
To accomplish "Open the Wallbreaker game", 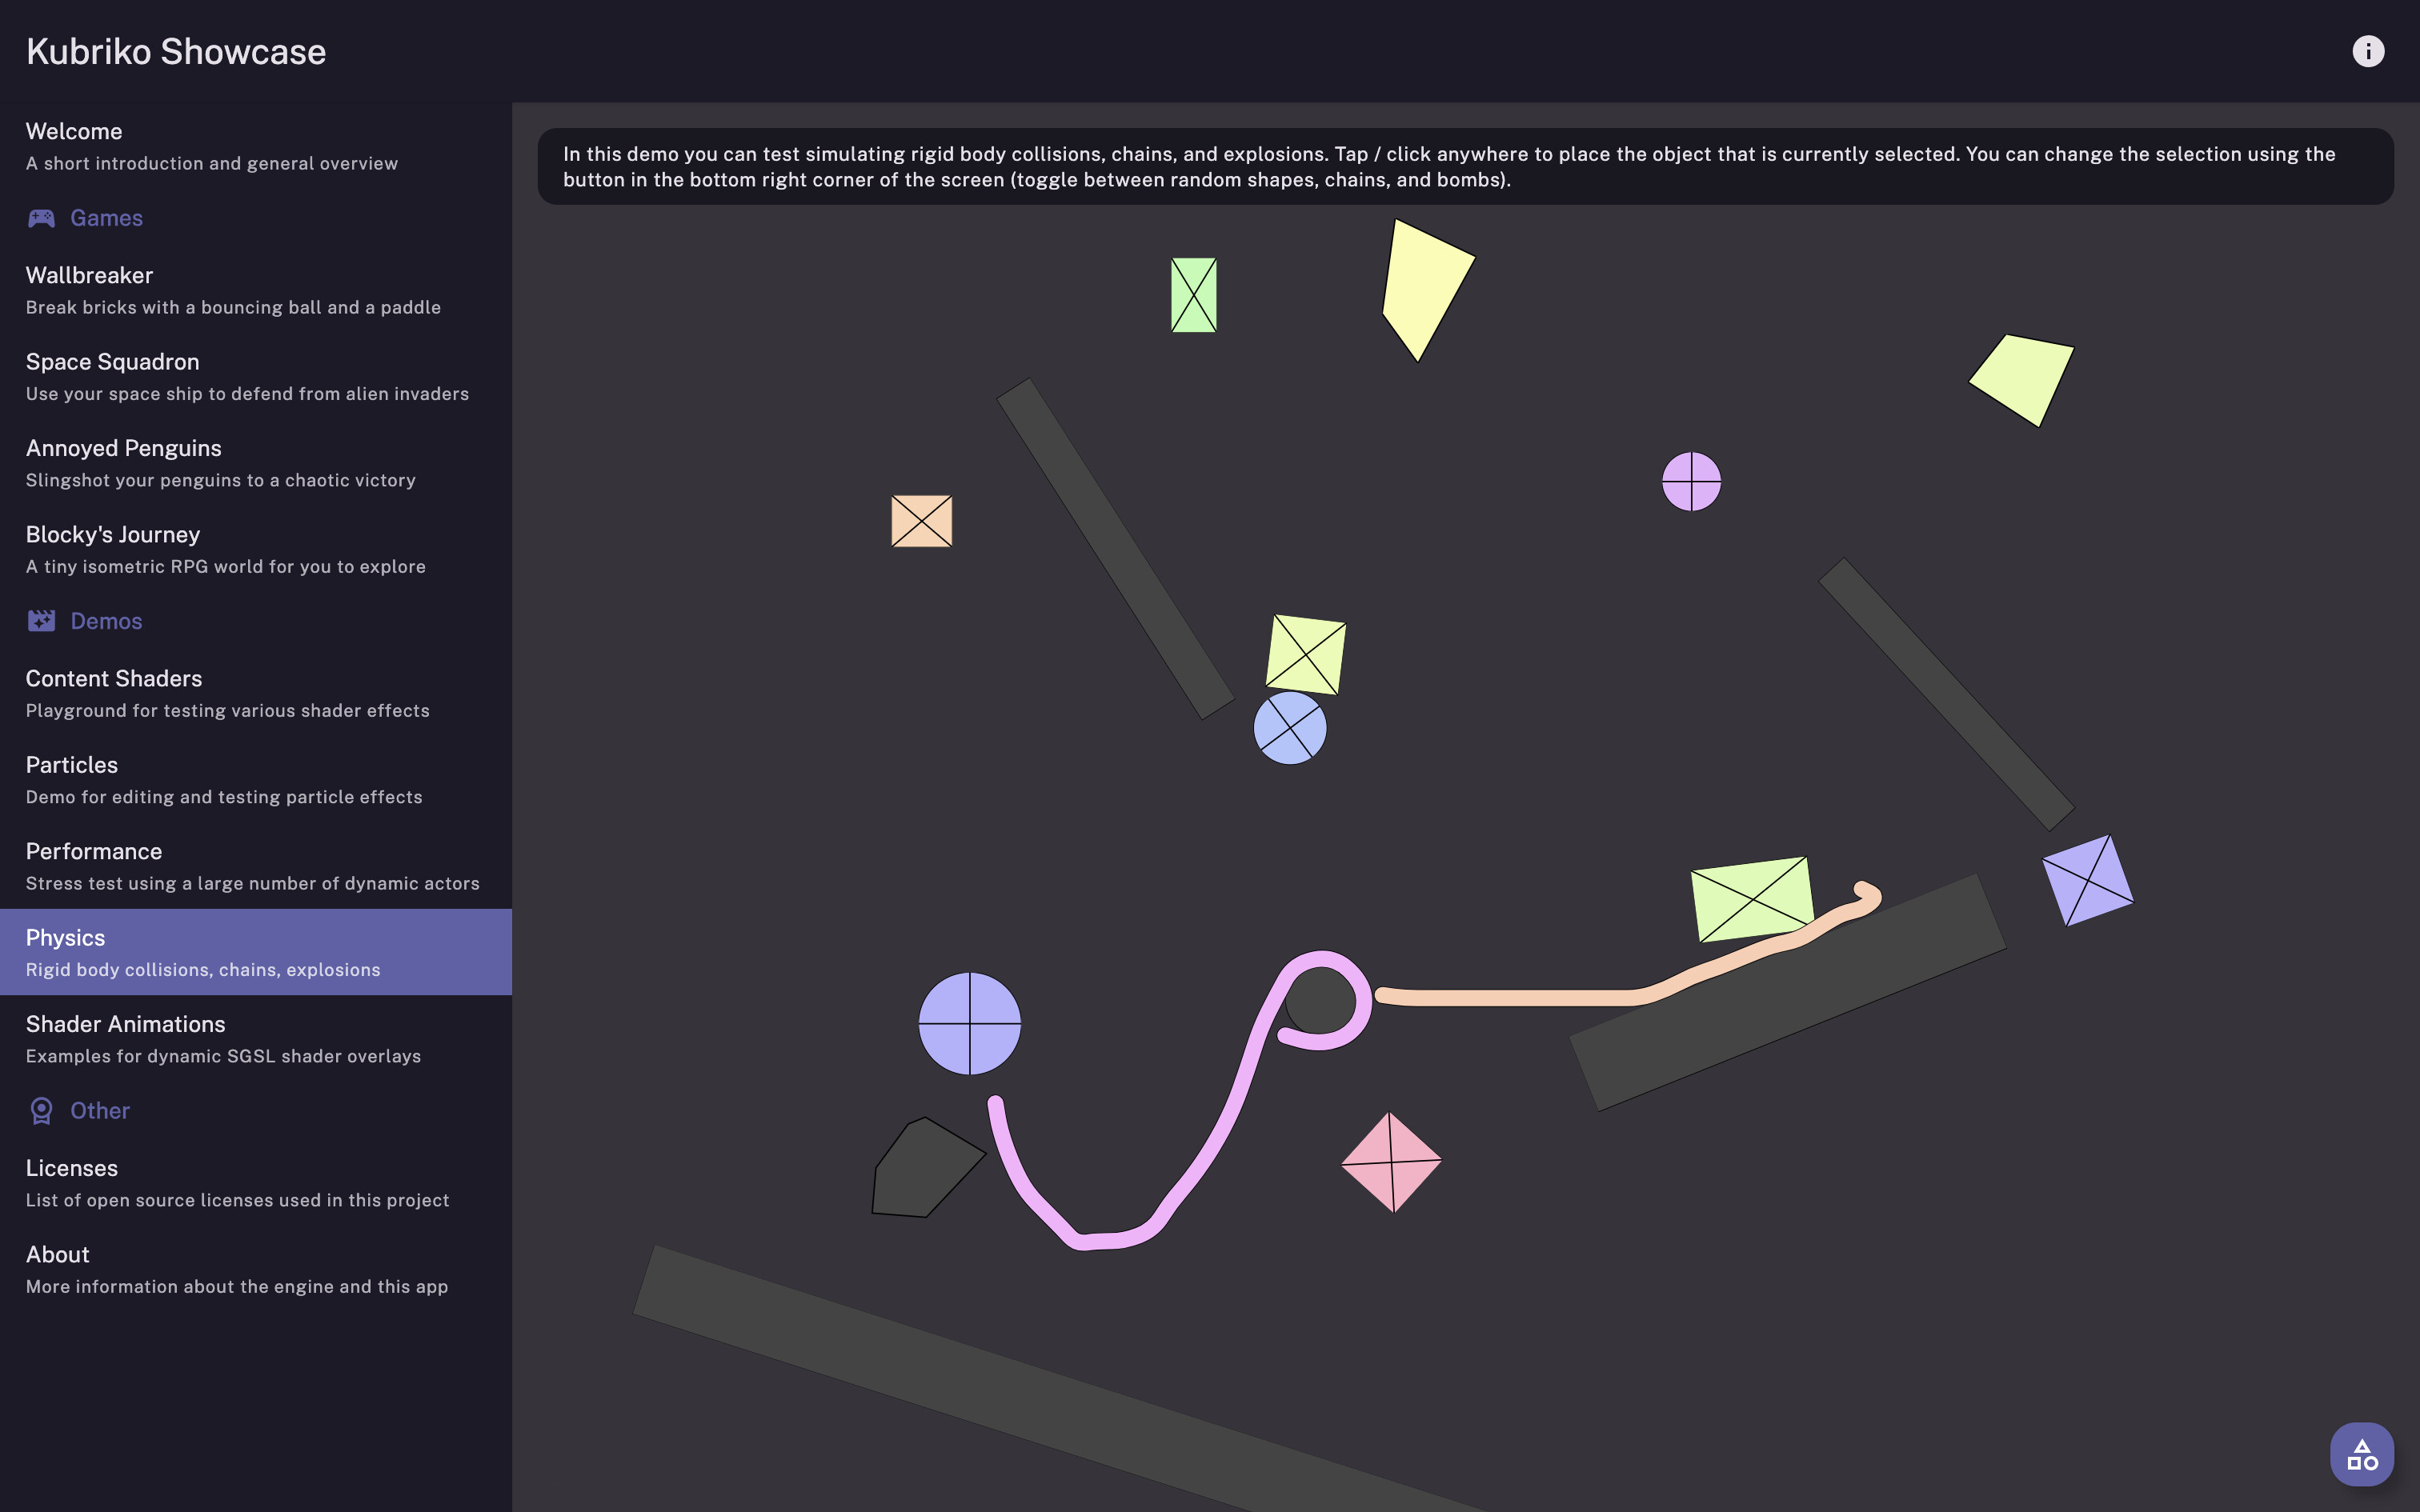I will [x=200, y=289].
